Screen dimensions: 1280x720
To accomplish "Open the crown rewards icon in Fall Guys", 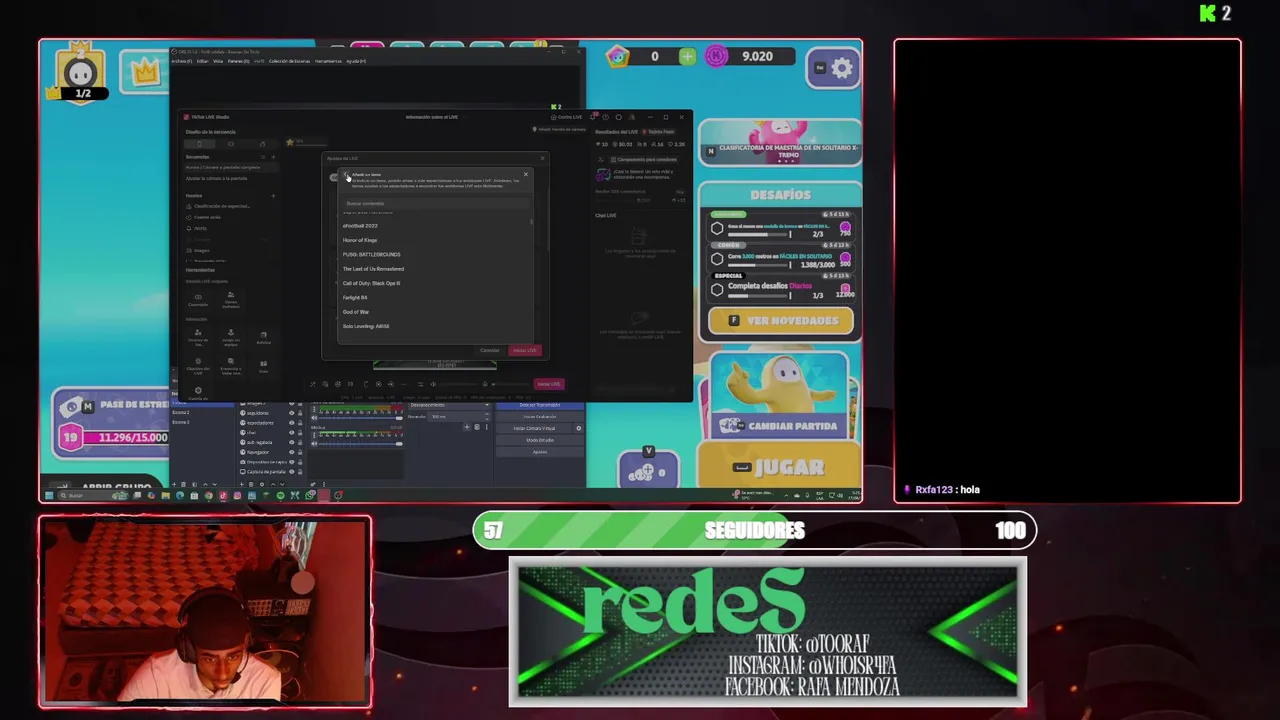I will click(146, 72).
